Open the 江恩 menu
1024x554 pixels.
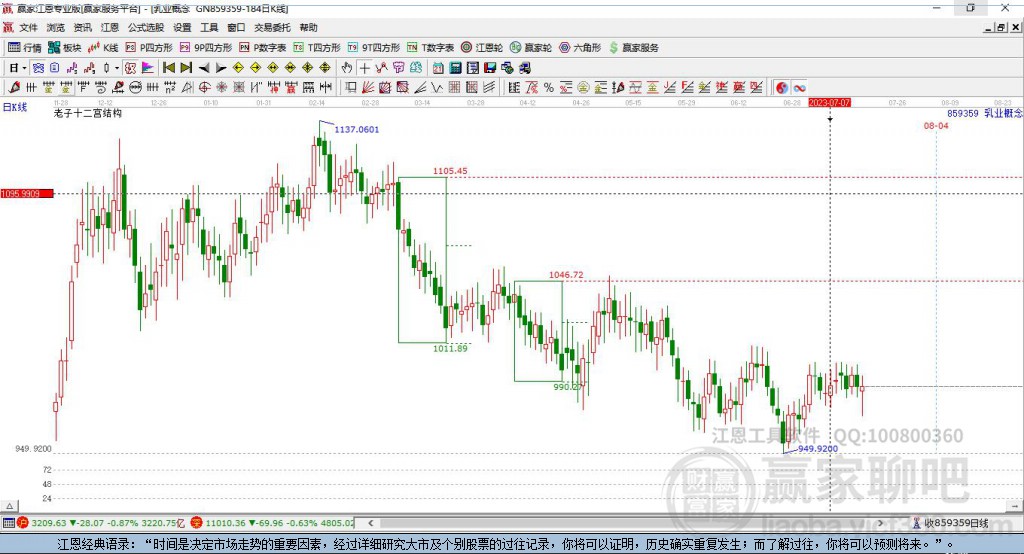109,27
